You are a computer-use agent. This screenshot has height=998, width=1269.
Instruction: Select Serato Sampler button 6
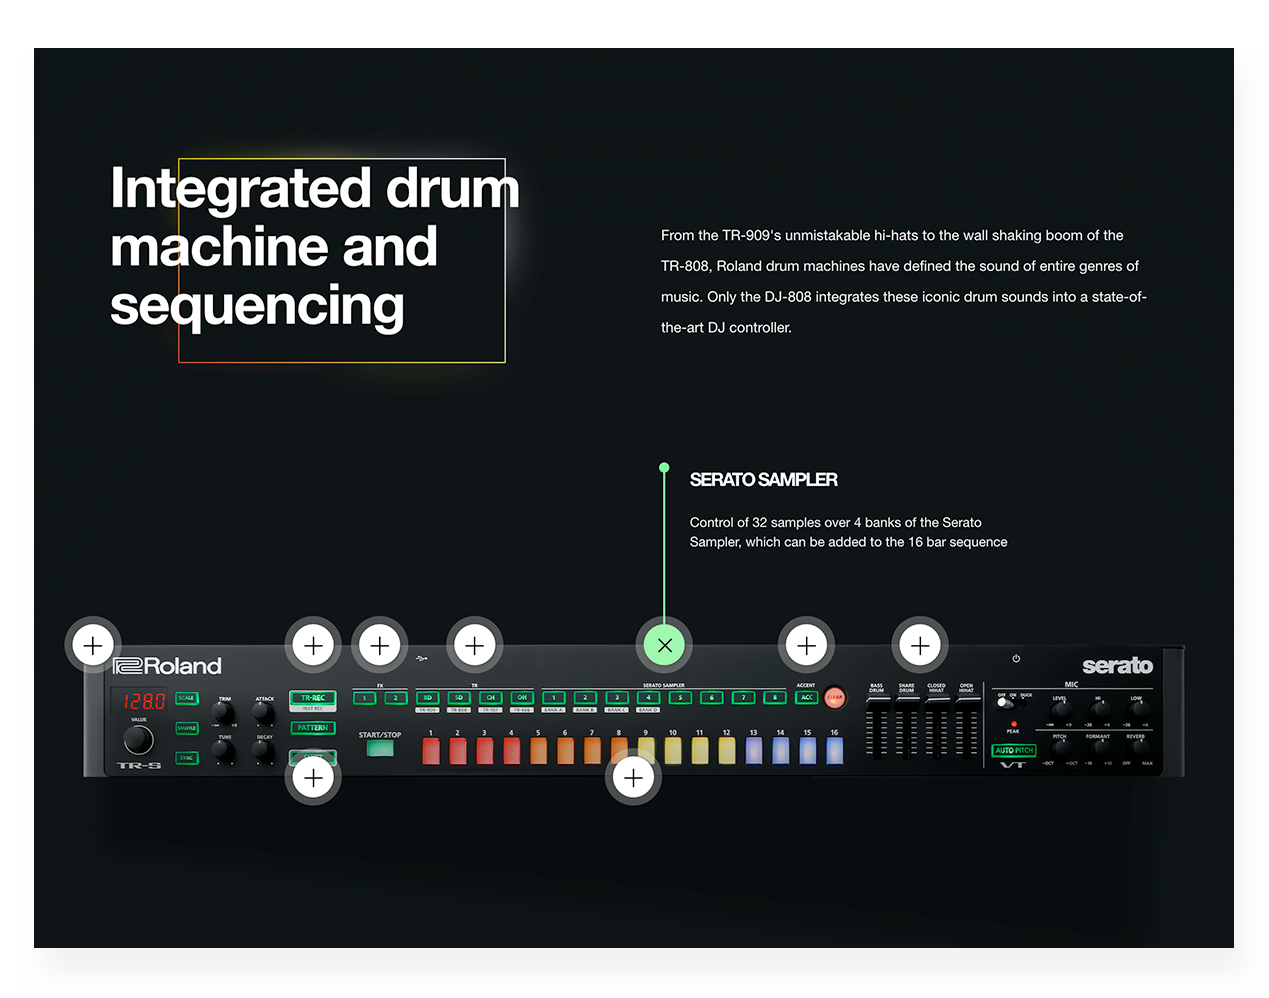pos(712,698)
